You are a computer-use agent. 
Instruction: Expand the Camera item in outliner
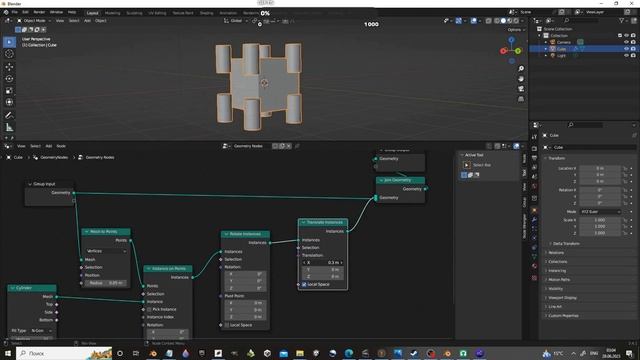(546, 42)
